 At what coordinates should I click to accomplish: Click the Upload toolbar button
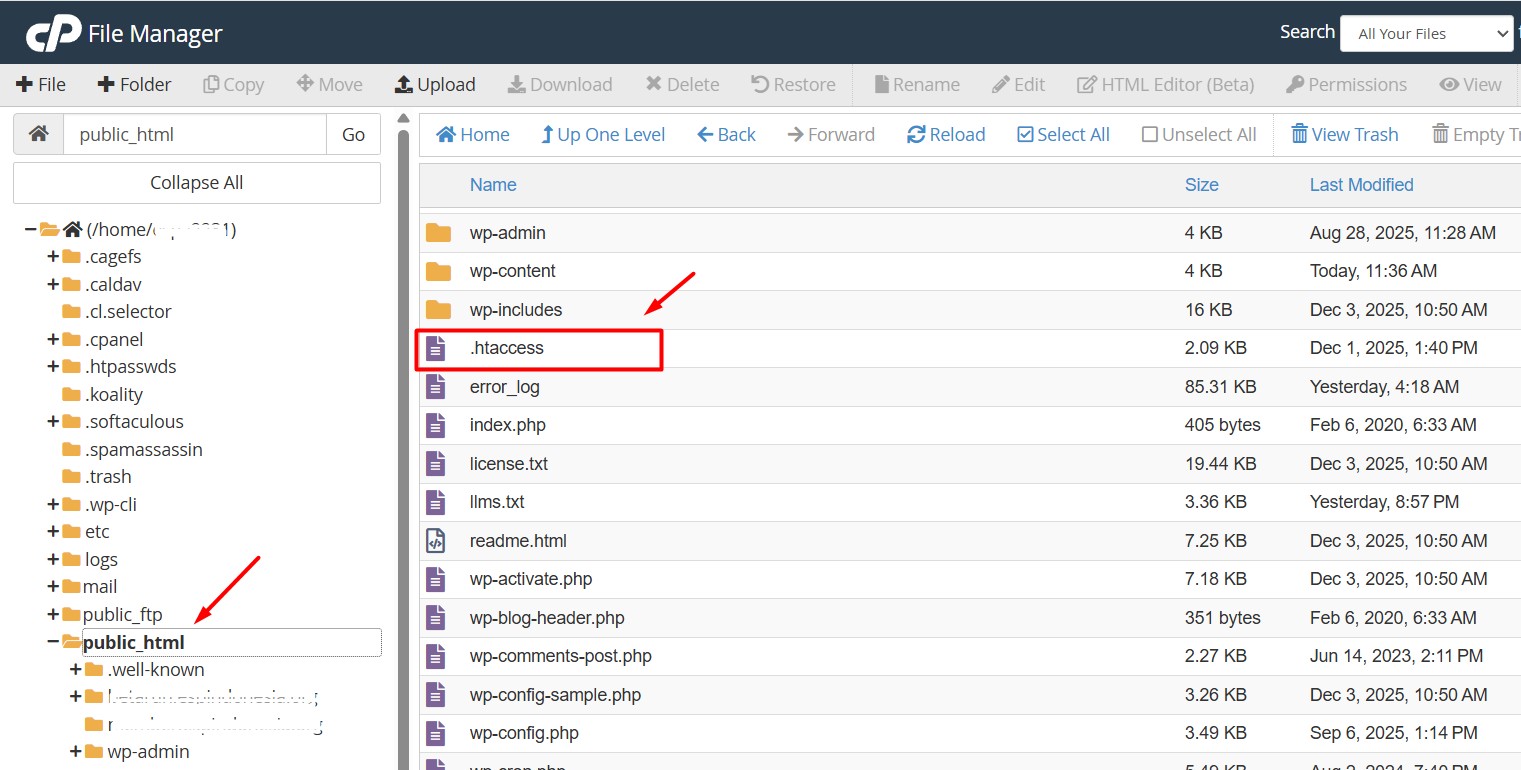435,85
